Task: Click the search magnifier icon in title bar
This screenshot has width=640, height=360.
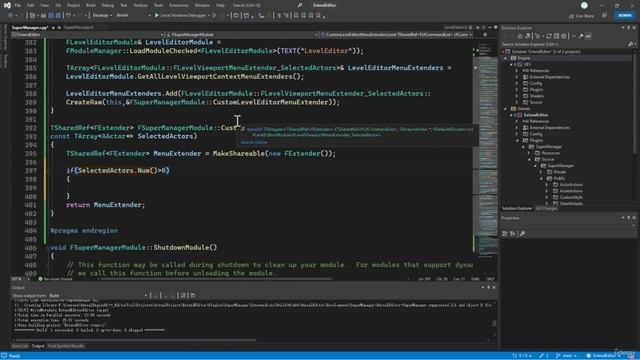Action: coord(300,5)
